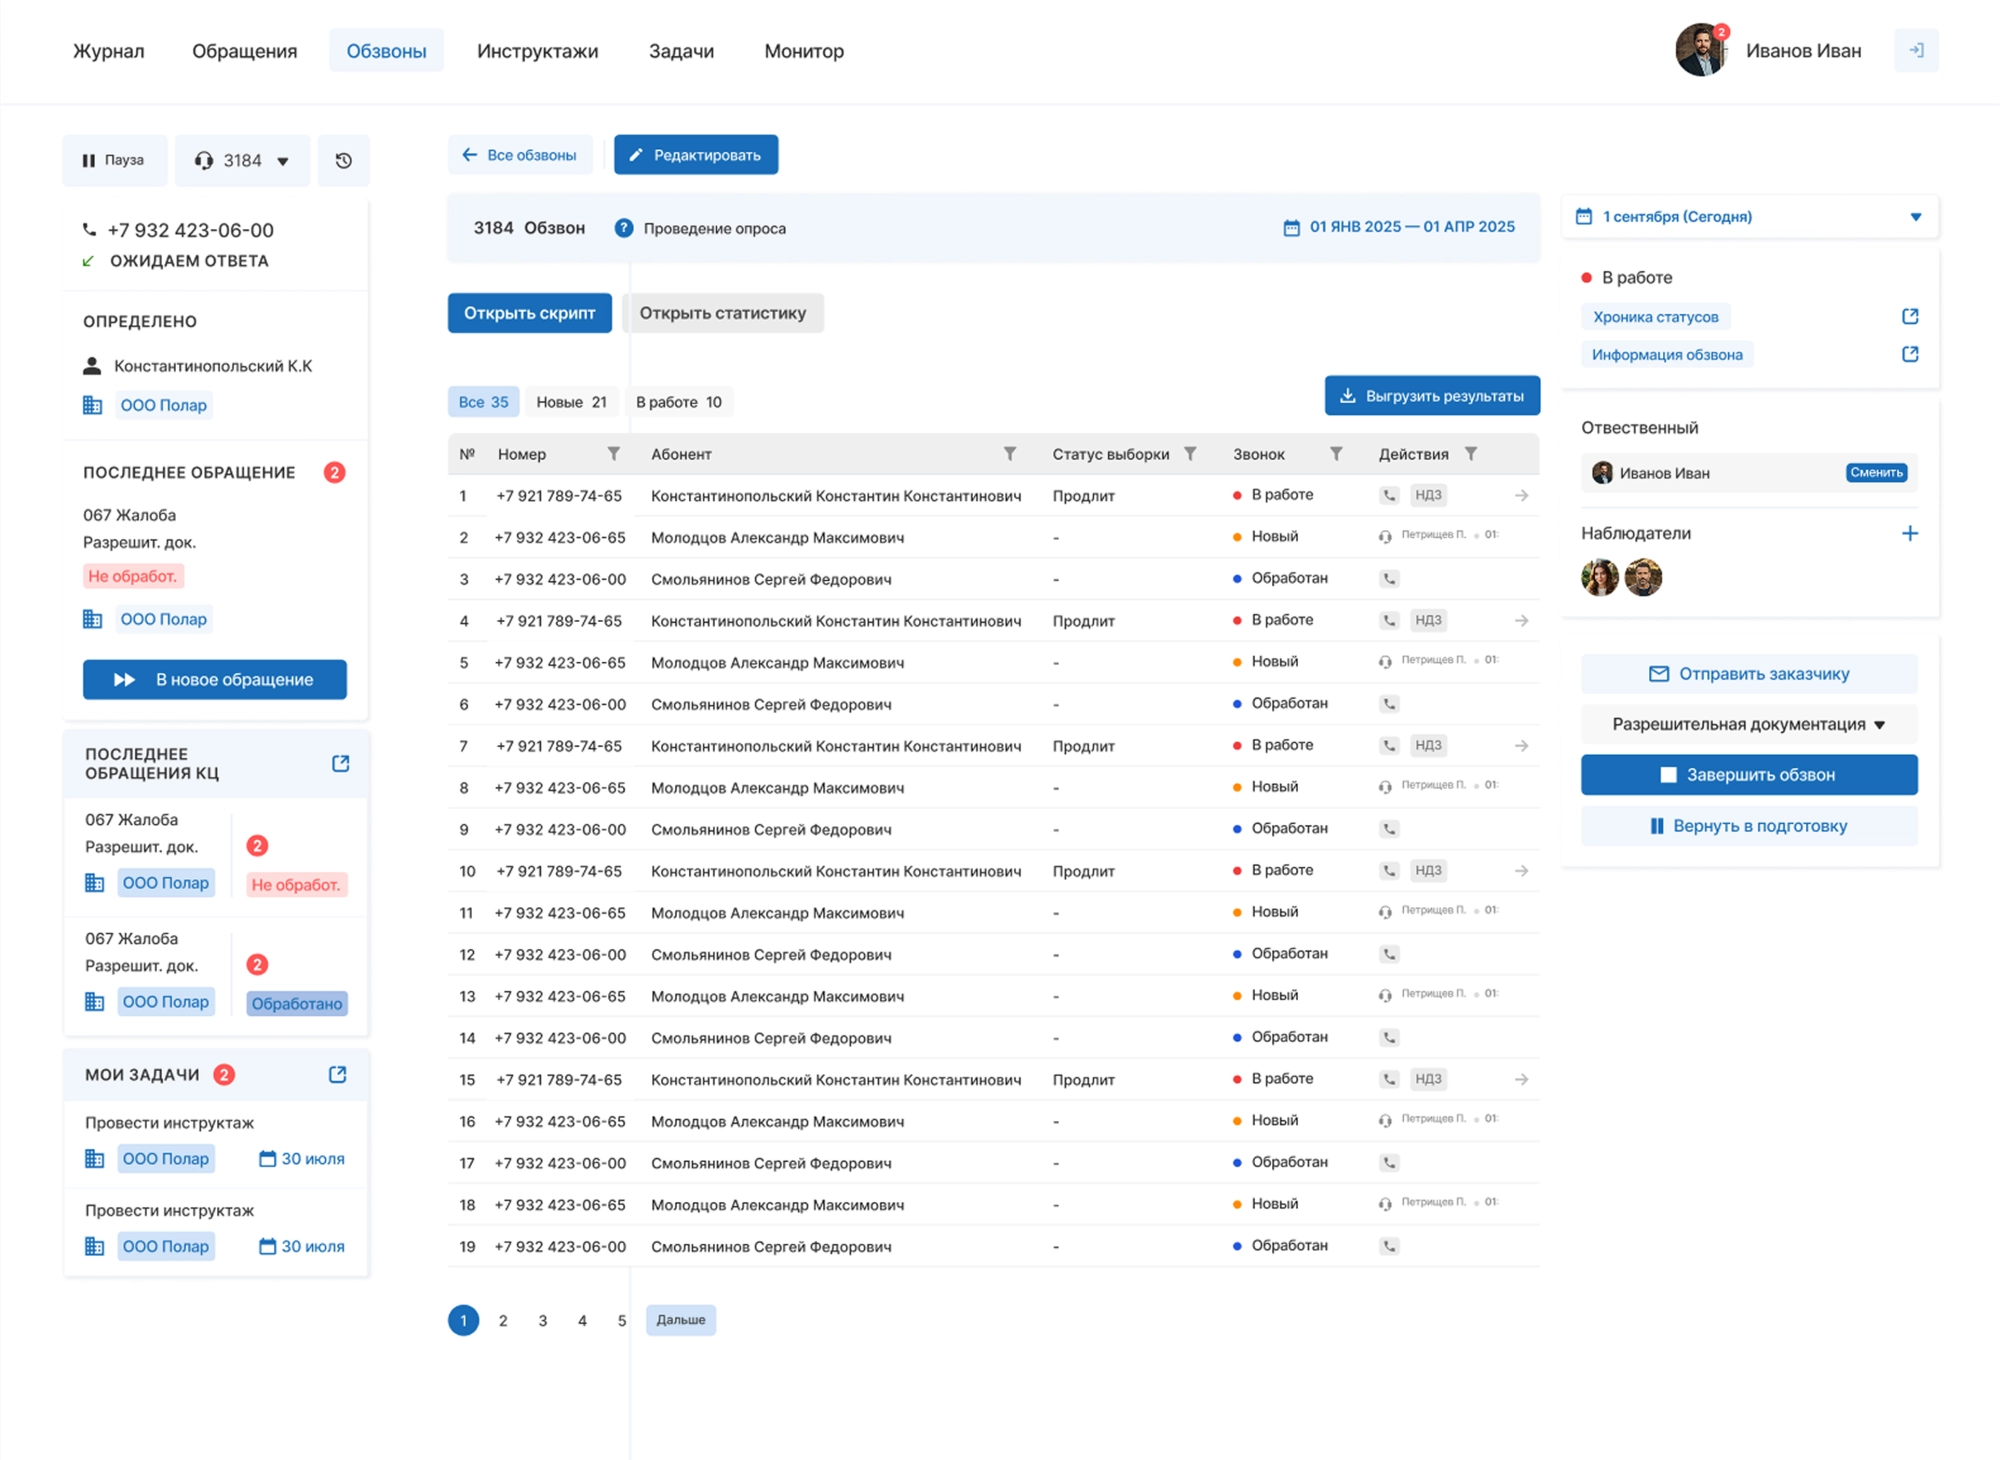
Task: Click Сменить next to responsible Иванов Иван
Action: (1876, 473)
